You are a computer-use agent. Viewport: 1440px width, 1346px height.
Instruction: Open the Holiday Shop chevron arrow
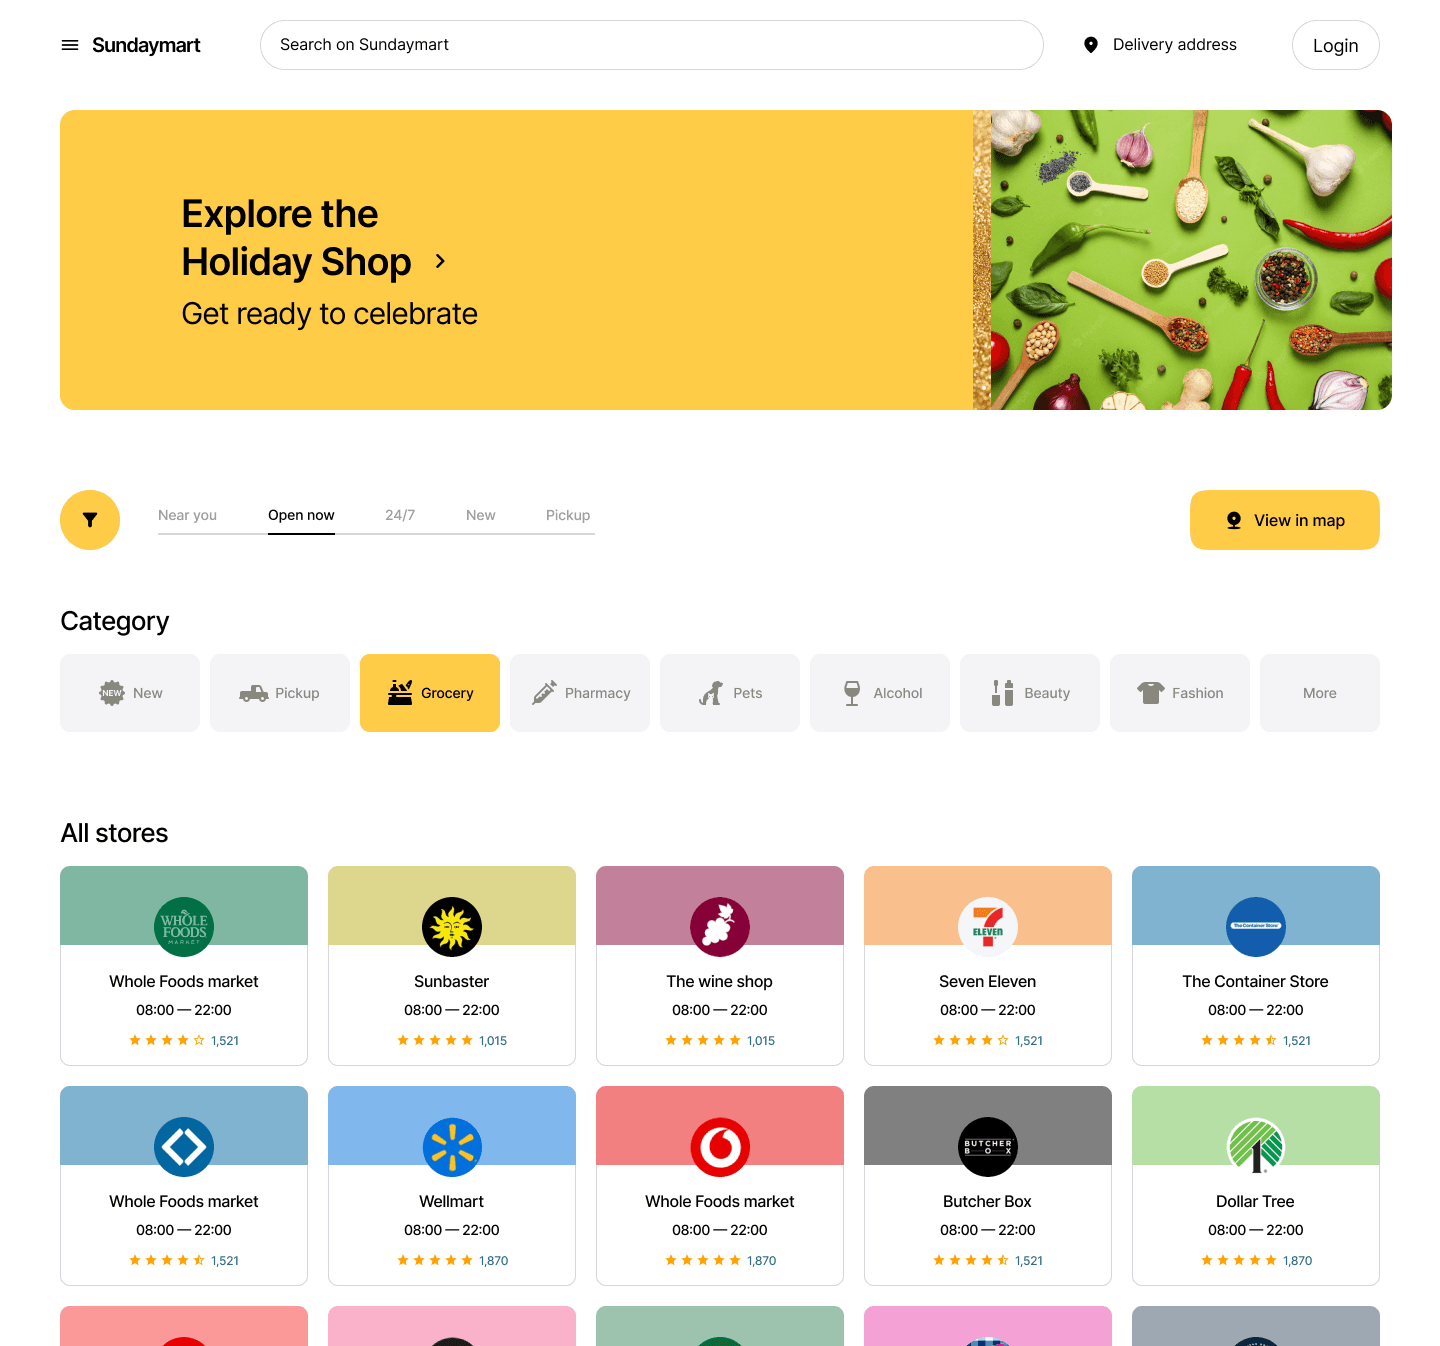click(x=440, y=261)
